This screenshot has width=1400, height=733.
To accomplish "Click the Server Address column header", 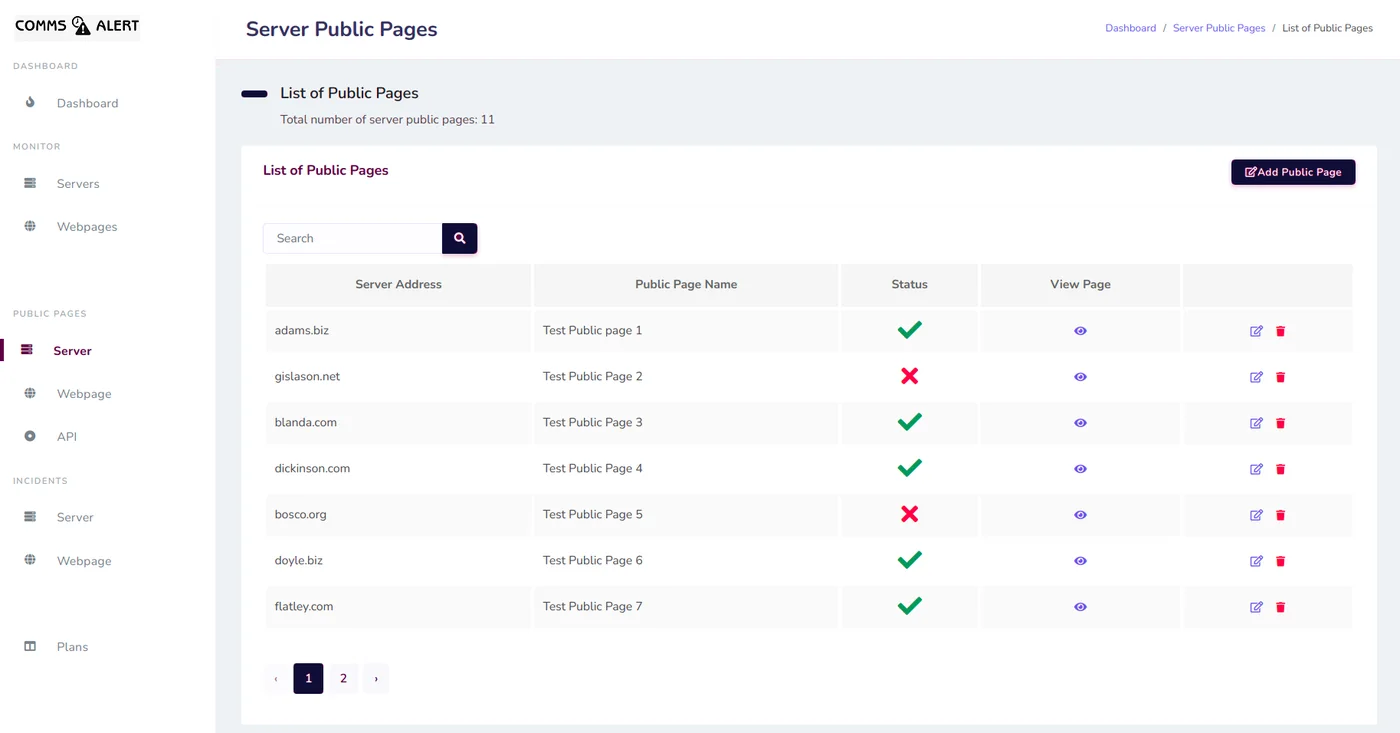I will click(x=398, y=284).
